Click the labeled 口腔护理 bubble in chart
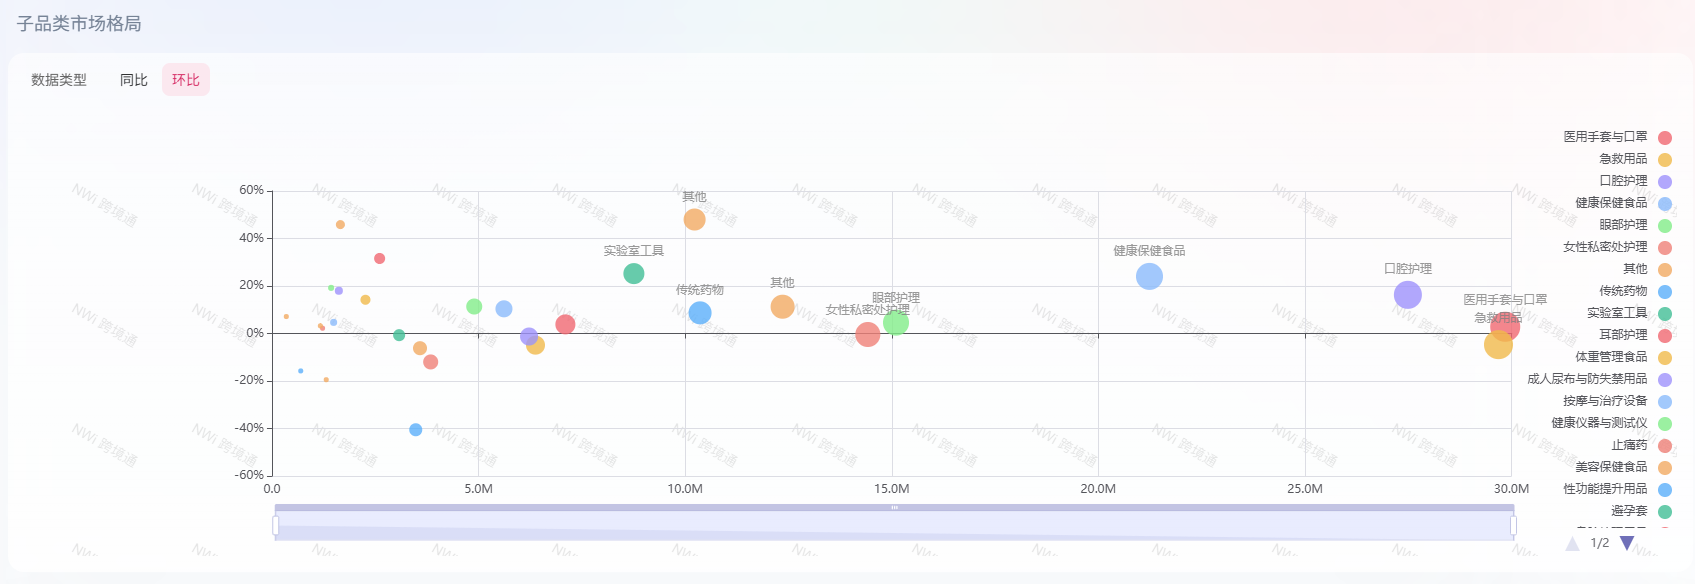The width and height of the screenshot is (1695, 584). point(1407,295)
